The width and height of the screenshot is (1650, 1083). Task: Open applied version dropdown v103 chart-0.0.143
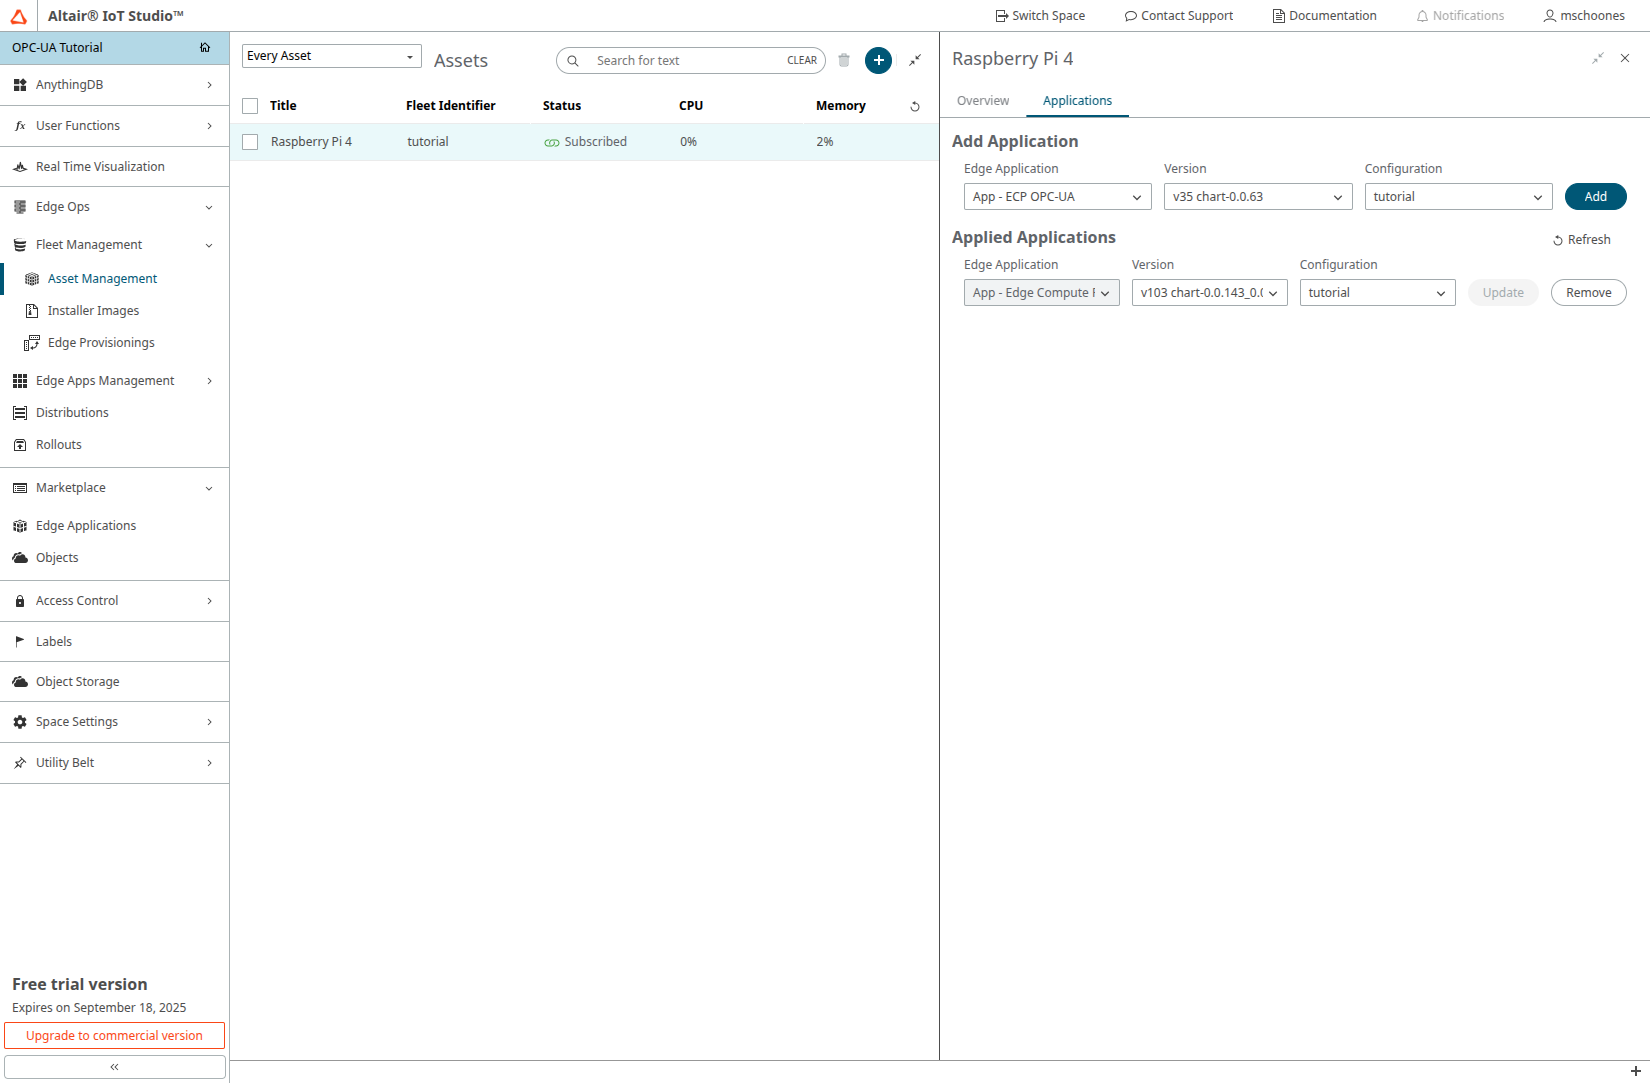tap(1210, 293)
